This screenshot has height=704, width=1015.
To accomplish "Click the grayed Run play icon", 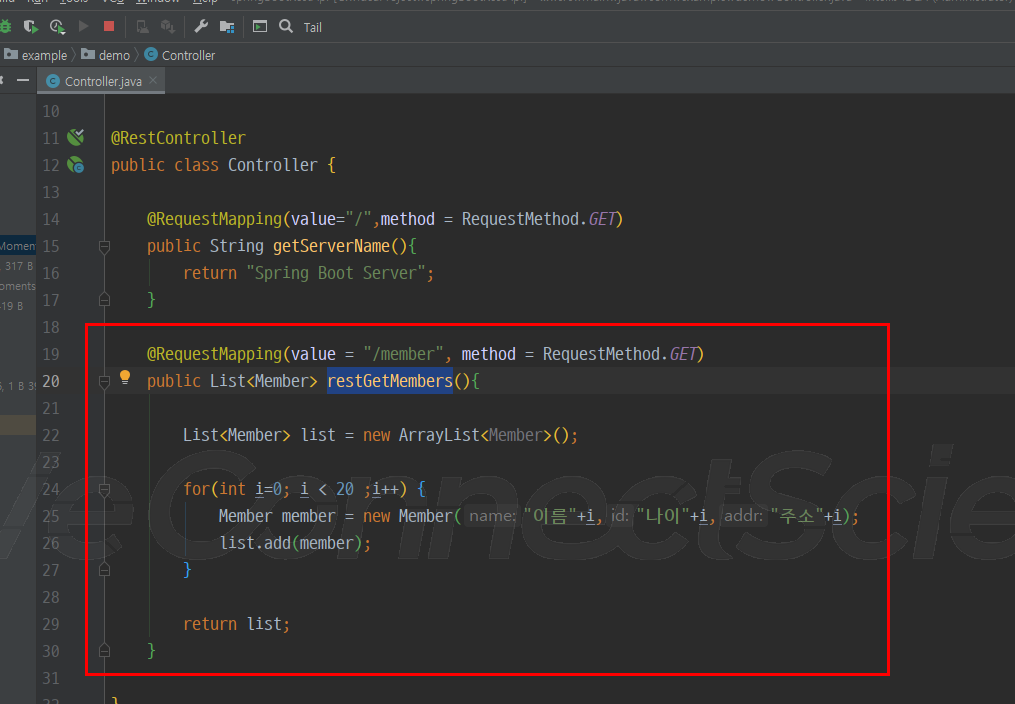I will click(84, 27).
